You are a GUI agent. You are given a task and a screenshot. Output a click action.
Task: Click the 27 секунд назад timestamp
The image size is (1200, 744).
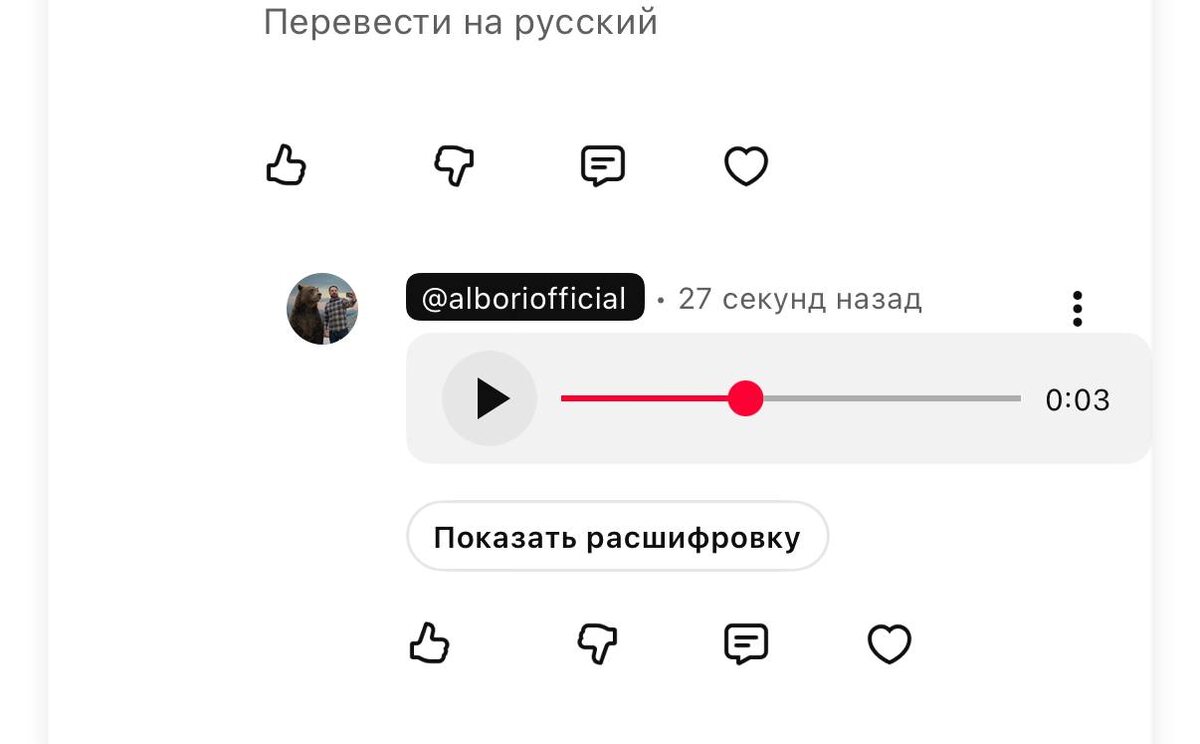click(800, 298)
